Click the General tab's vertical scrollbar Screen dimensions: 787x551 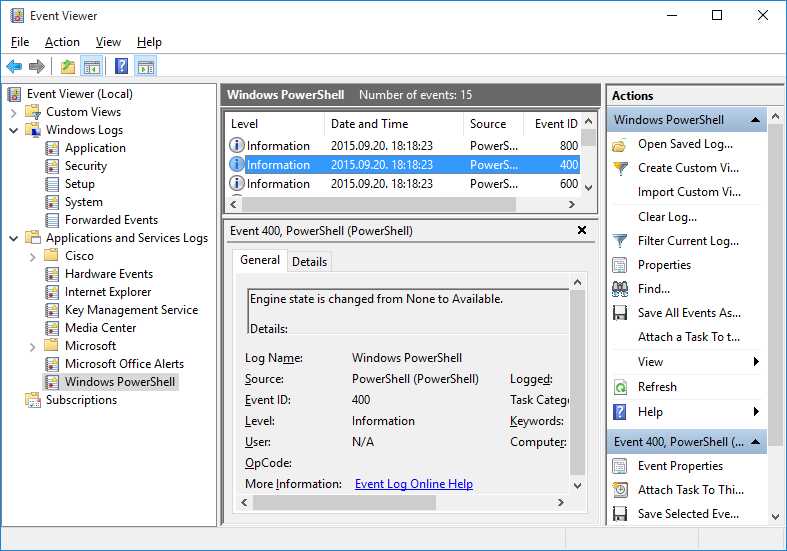(577, 382)
